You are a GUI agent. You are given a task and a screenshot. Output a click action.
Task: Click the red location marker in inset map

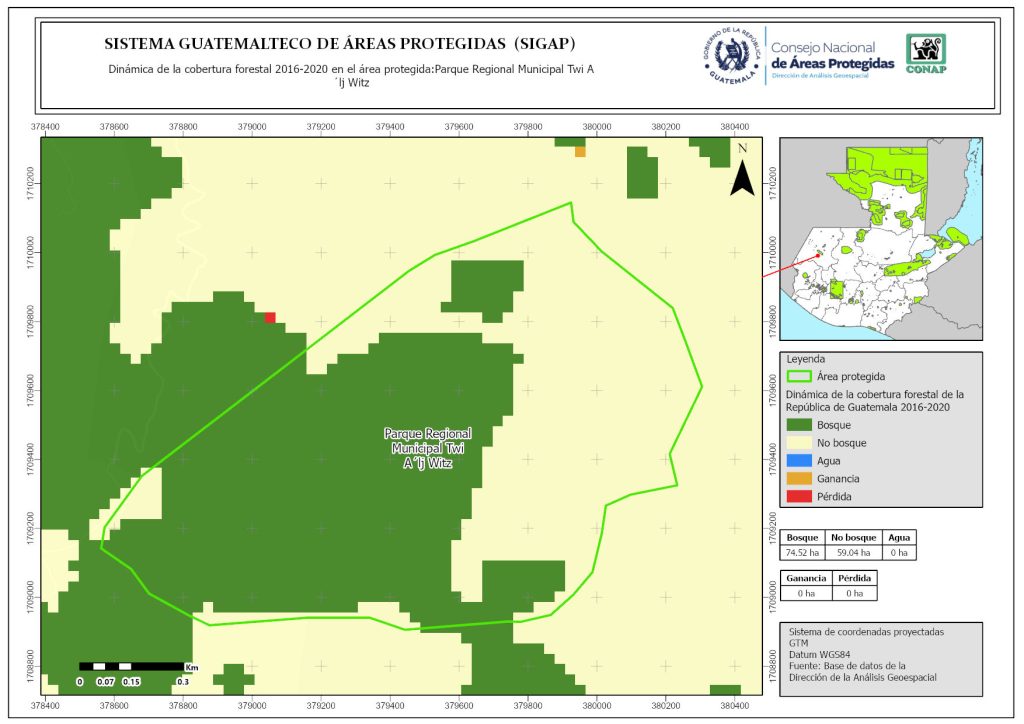point(818,254)
